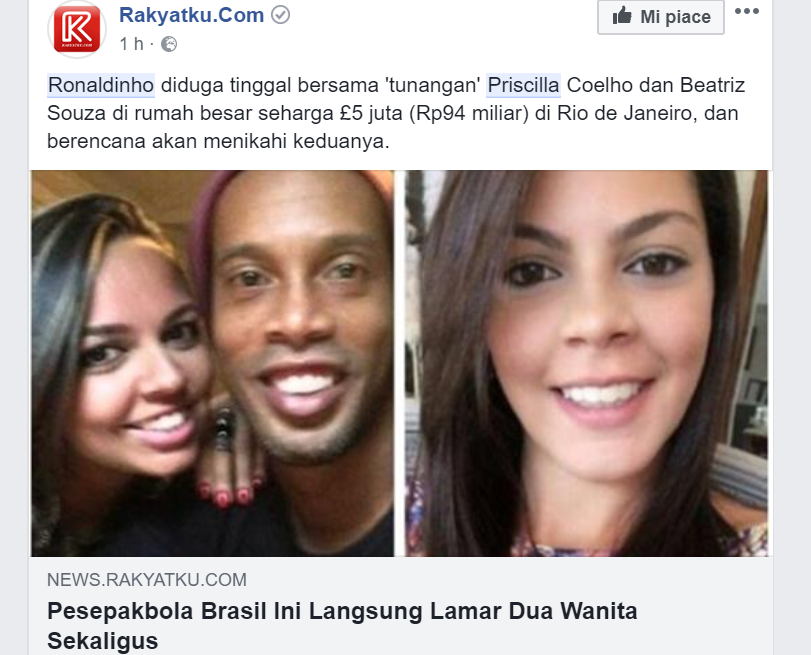Click the link preview footer area

point(401,606)
